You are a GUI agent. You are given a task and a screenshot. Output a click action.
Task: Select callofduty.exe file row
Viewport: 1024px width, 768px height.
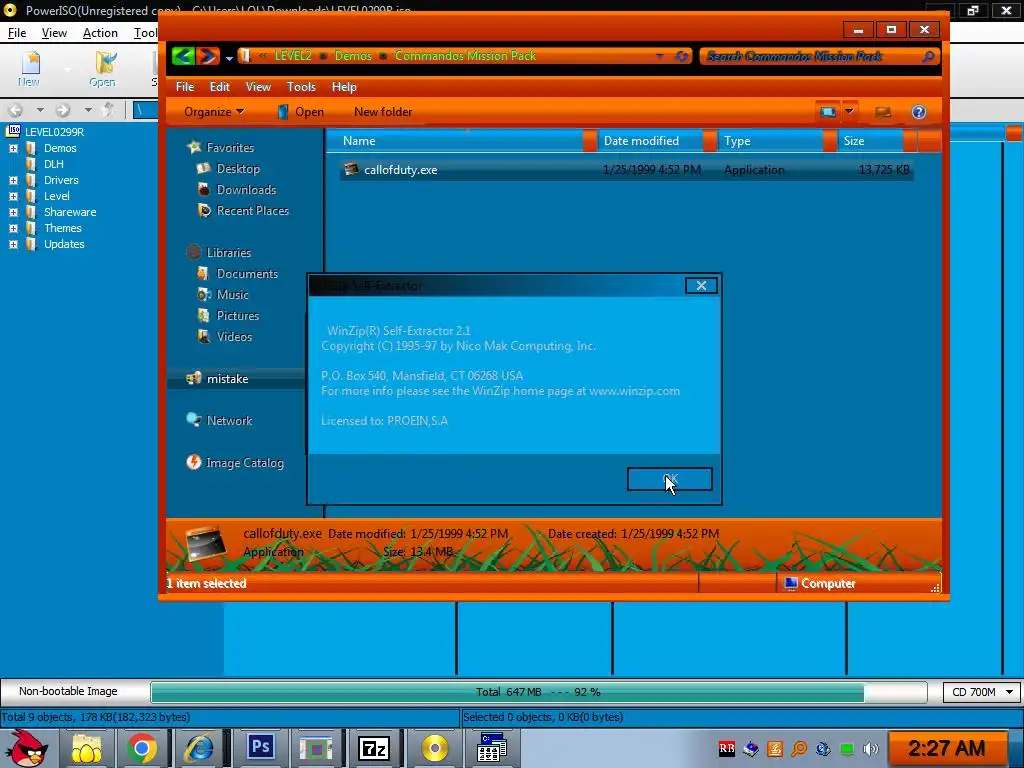pyautogui.click(x=626, y=170)
